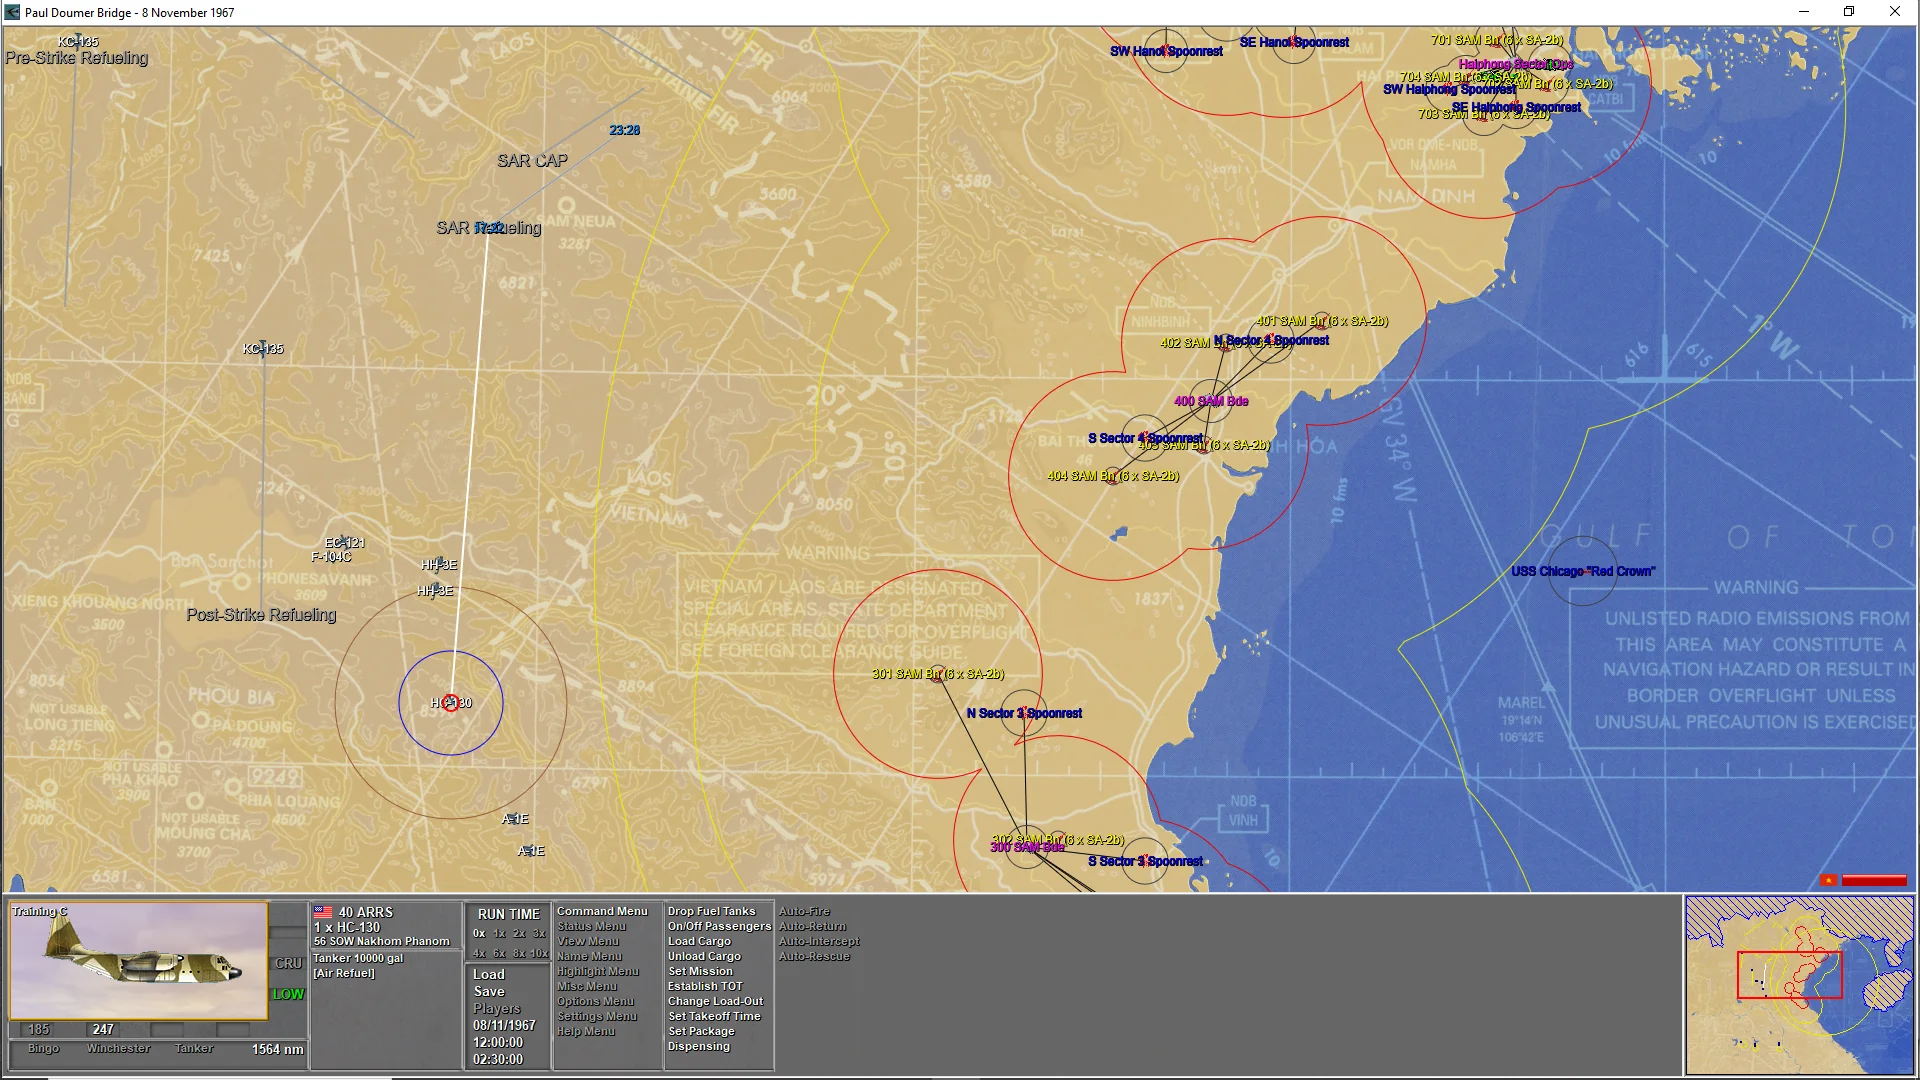Select the SE Hanoi Spoonrest radar site
1920x1080 pixels.
[1294, 42]
